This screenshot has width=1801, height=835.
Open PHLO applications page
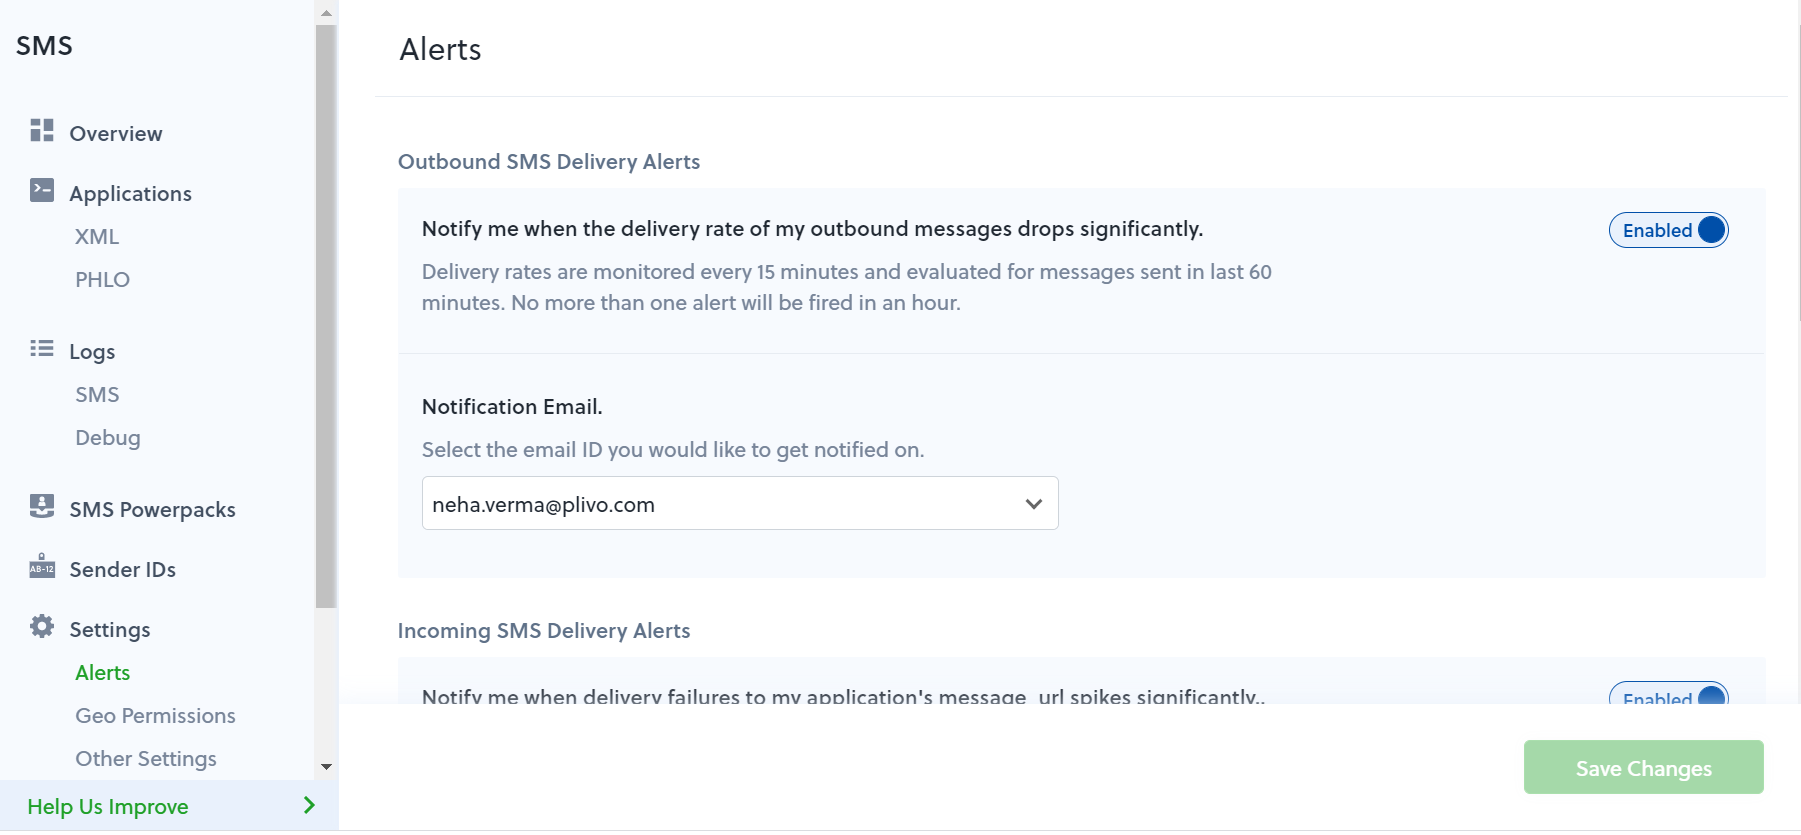(x=102, y=280)
